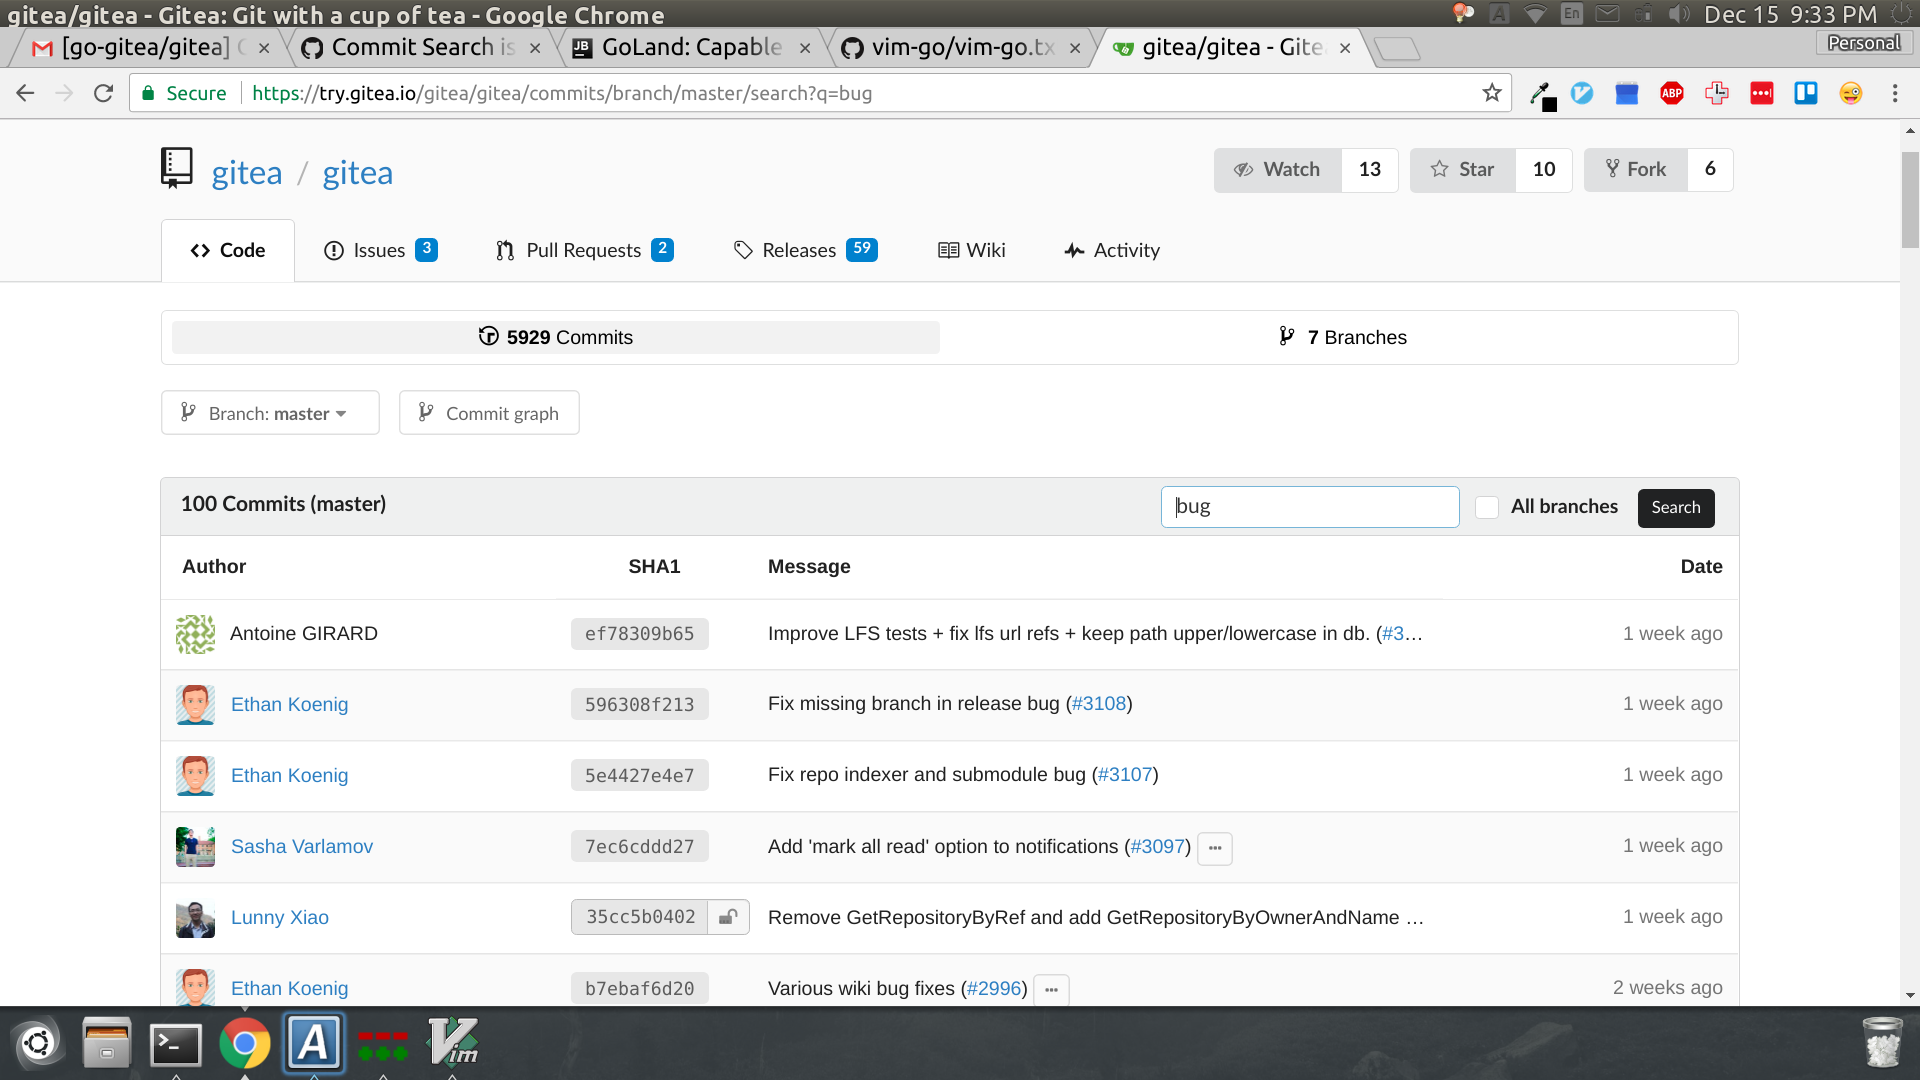This screenshot has width=1920, height=1080.
Task: Open the Ubuntu launcher icon
Action: [38, 1044]
